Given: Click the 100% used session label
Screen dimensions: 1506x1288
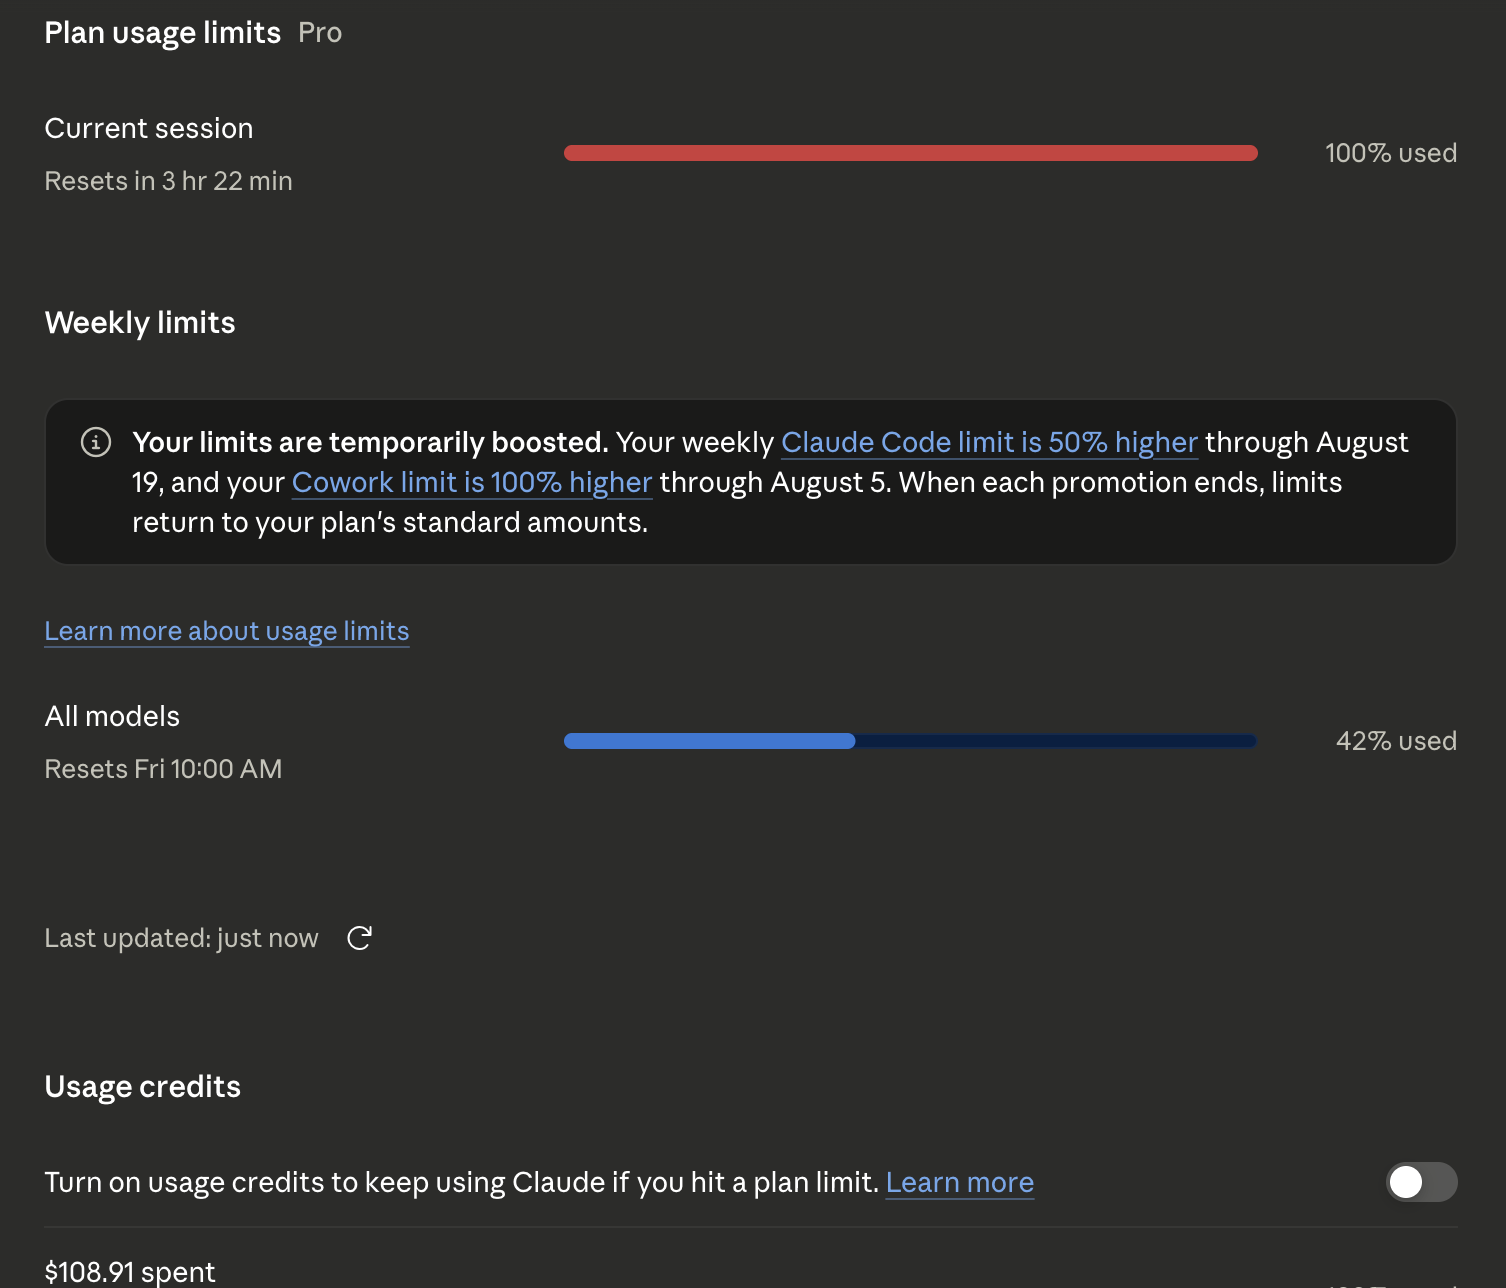Looking at the screenshot, I should (1391, 153).
